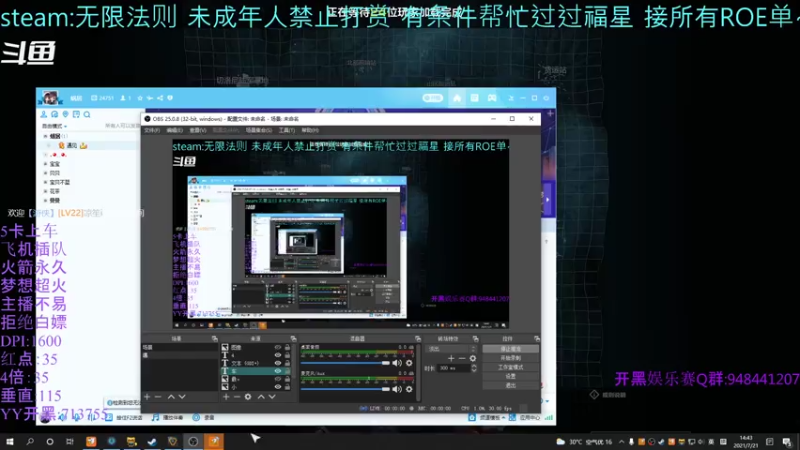Screen dimensions: 800x450
Task: Click the transition duration stepper arrows
Action: [474, 368]
